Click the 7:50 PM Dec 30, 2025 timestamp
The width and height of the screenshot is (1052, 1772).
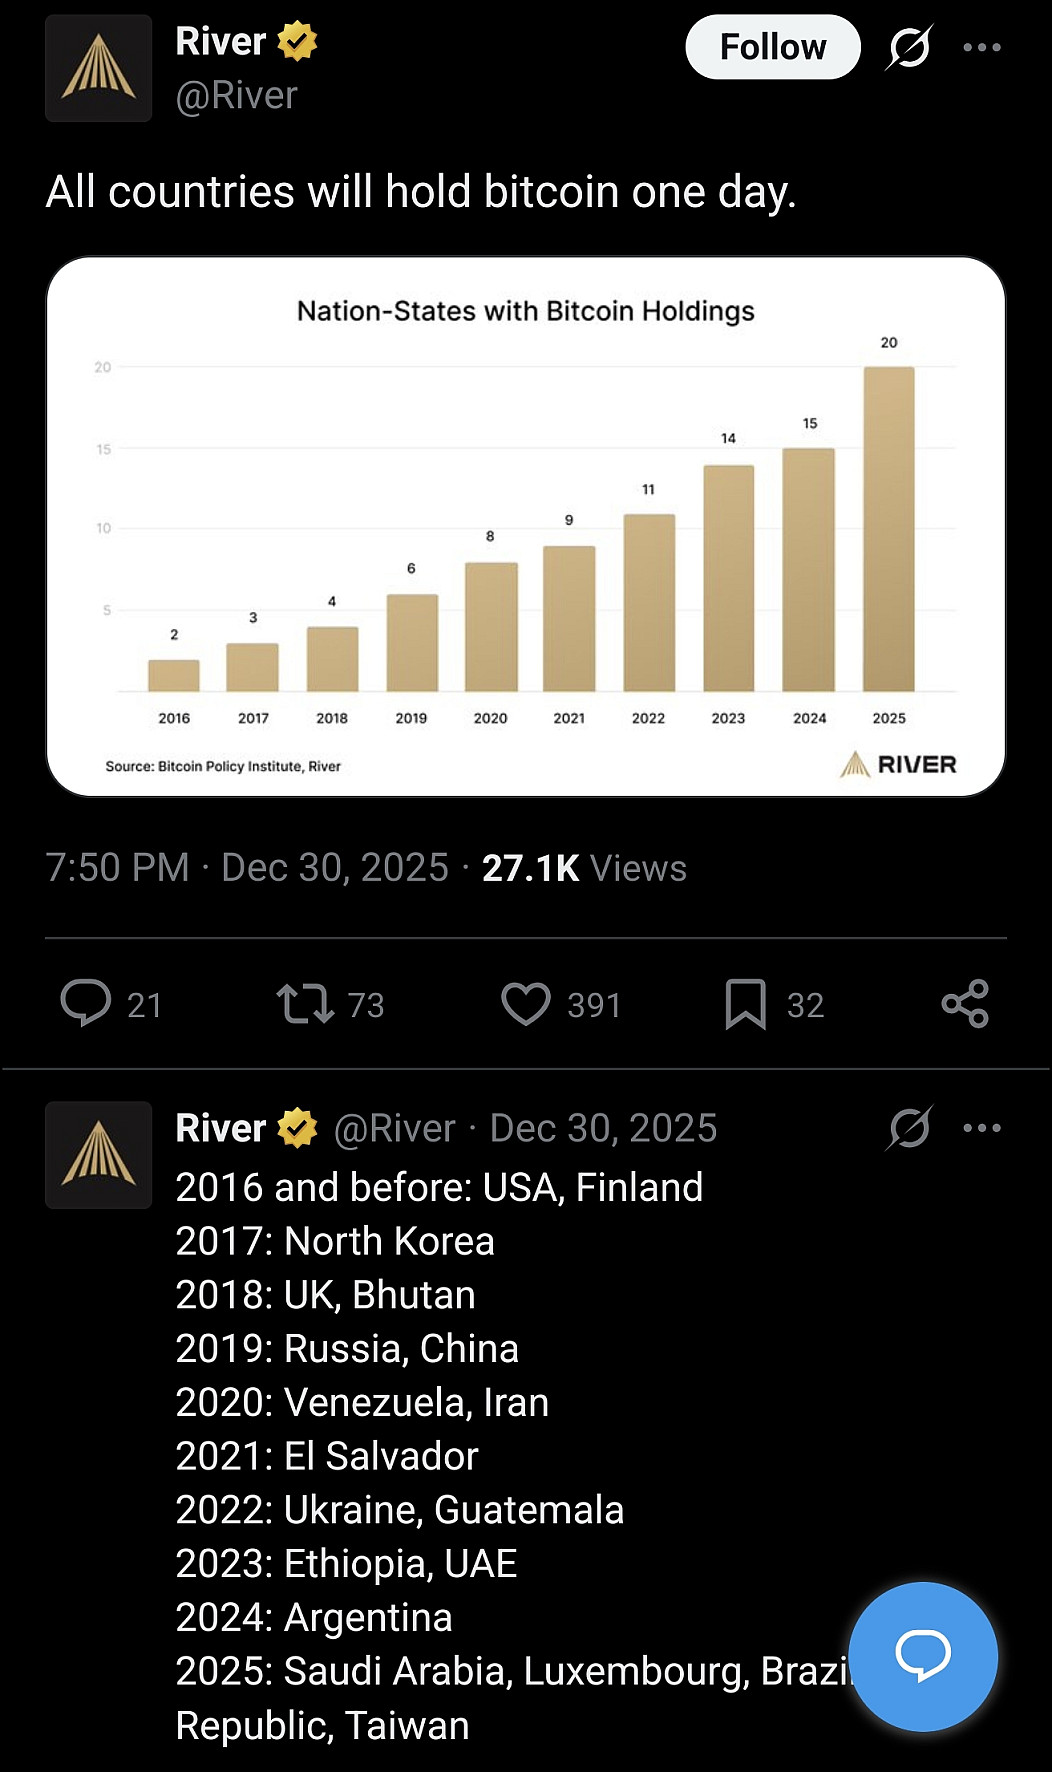pos(247,868)
